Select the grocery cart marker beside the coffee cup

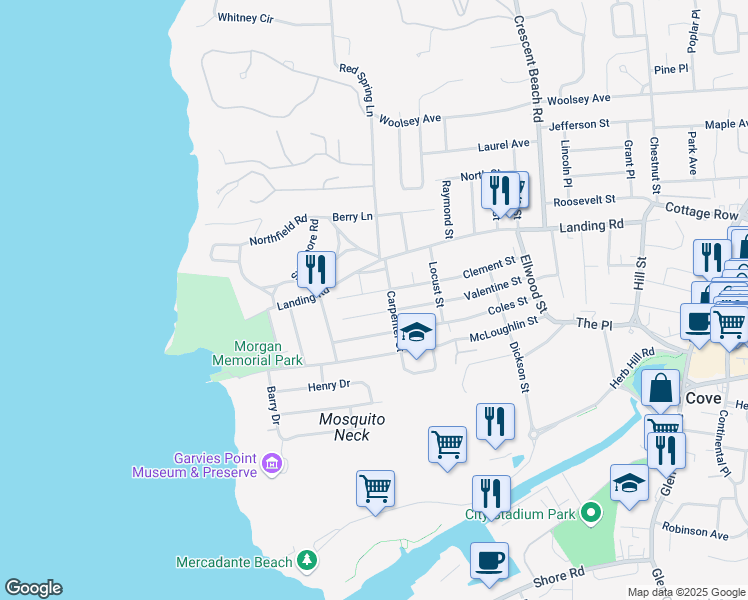point(729,326)
